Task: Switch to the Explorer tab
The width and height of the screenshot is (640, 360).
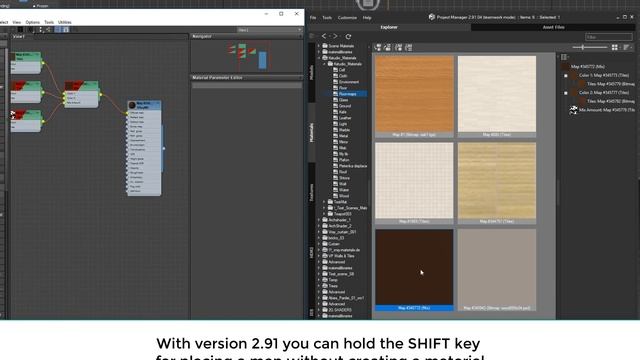Action: click(389, 27)
